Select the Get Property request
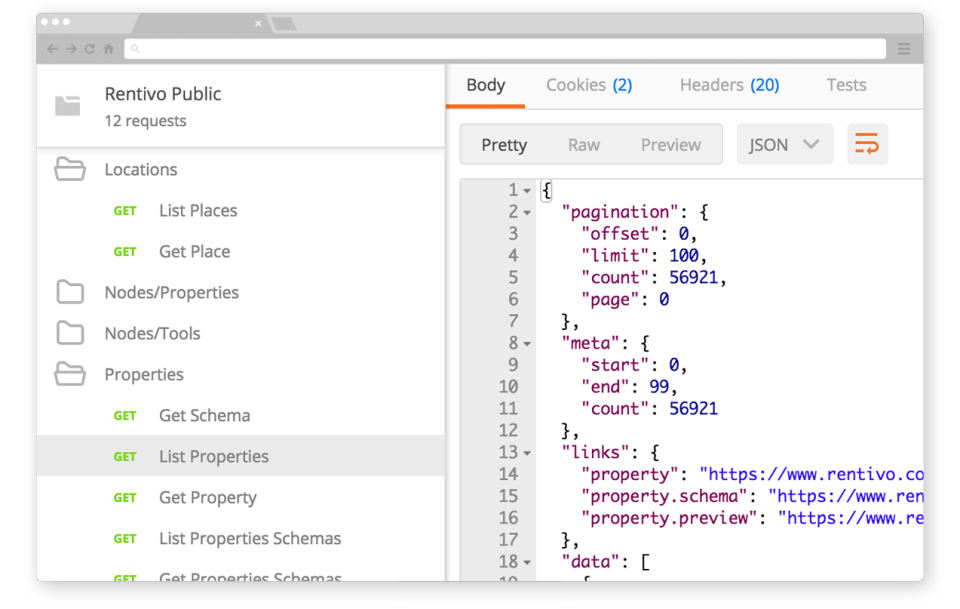The width and height of the screenshot is (960, 609). [x=208, y=497]
